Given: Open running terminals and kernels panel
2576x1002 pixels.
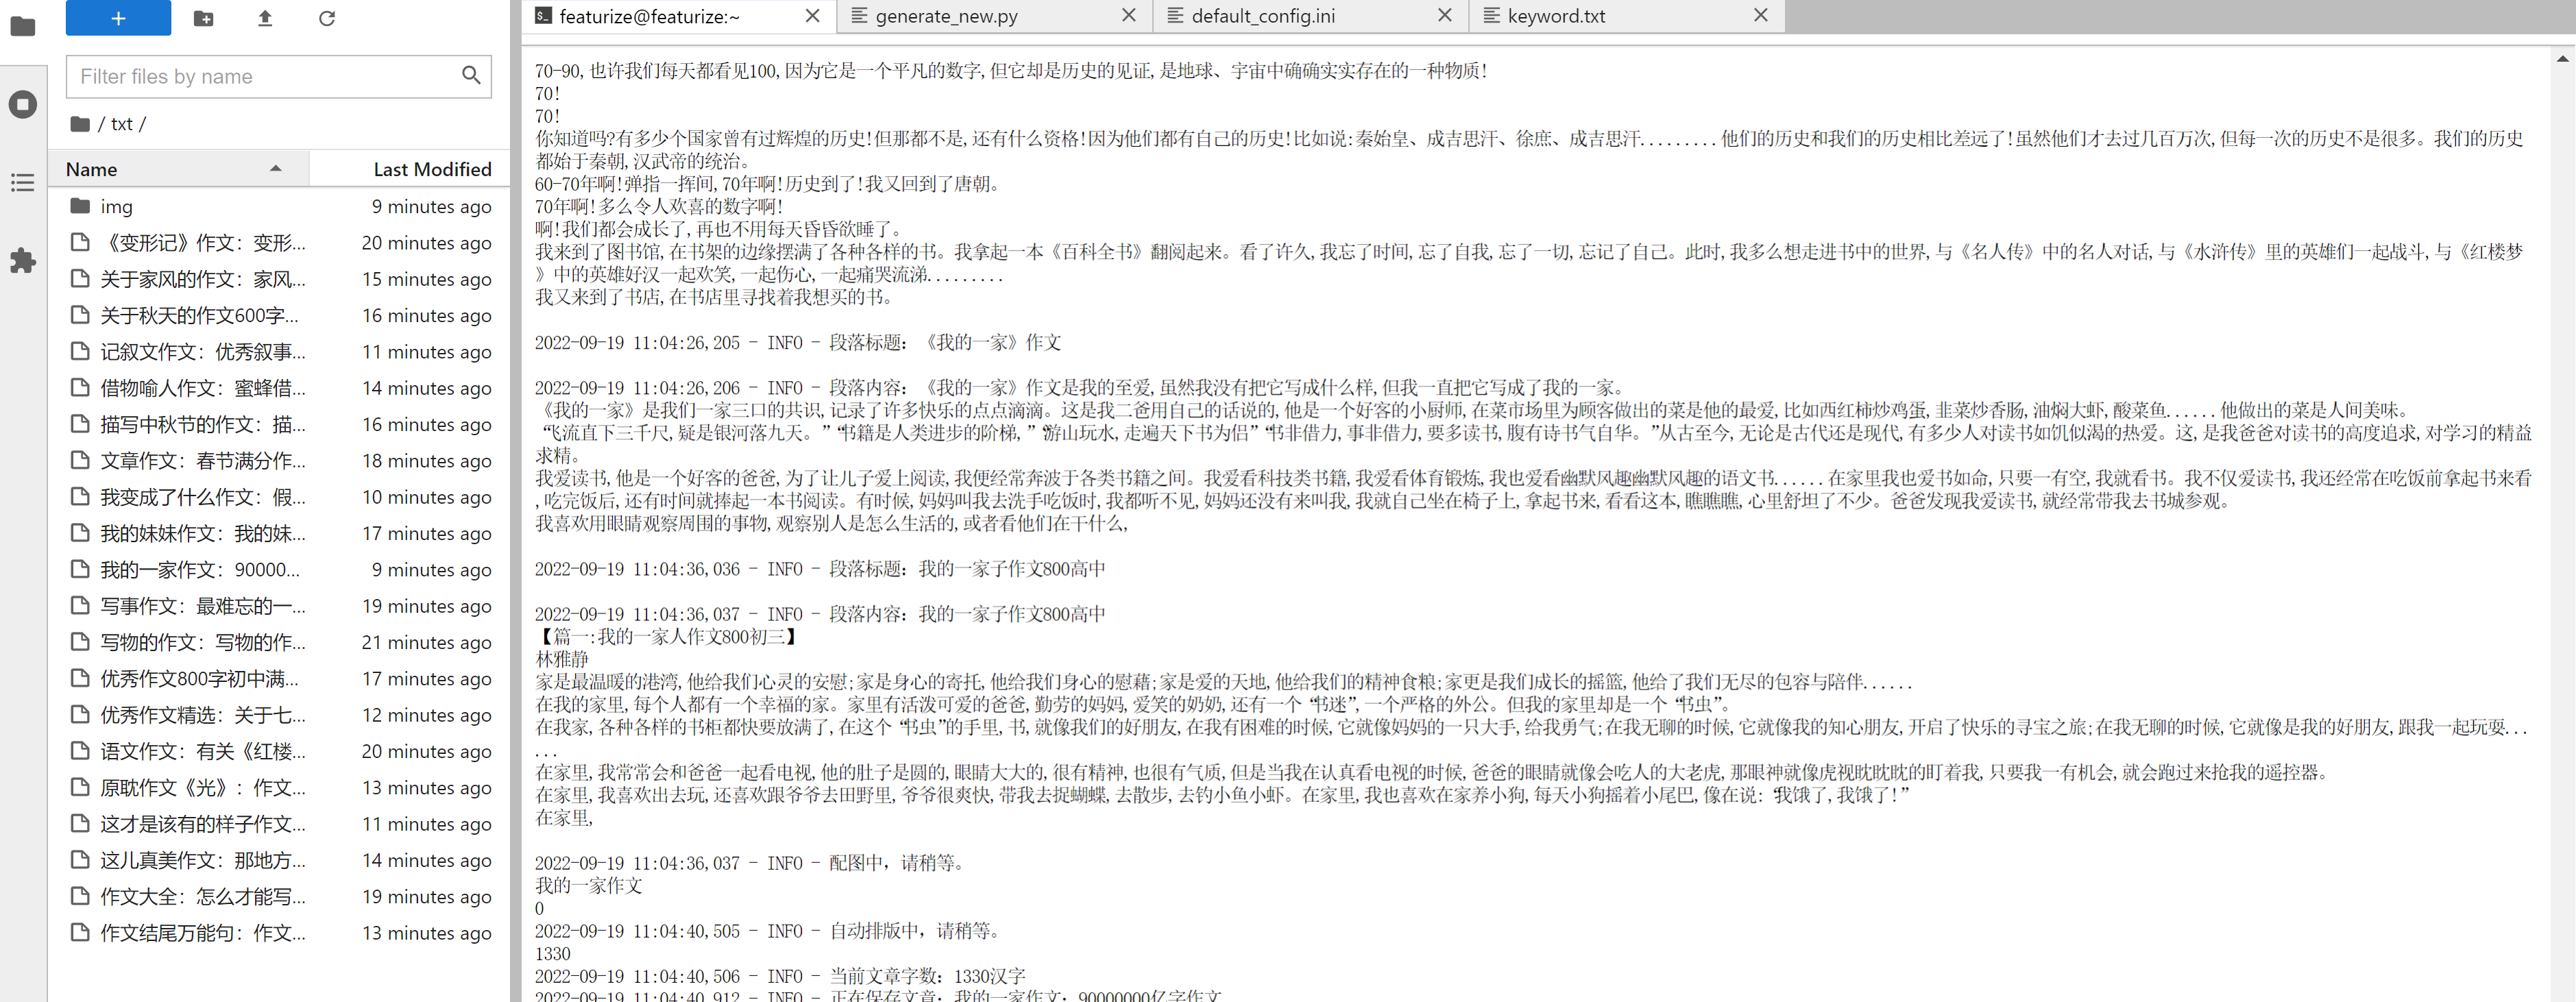Looking at the screenshot, I should coord(22,104).
